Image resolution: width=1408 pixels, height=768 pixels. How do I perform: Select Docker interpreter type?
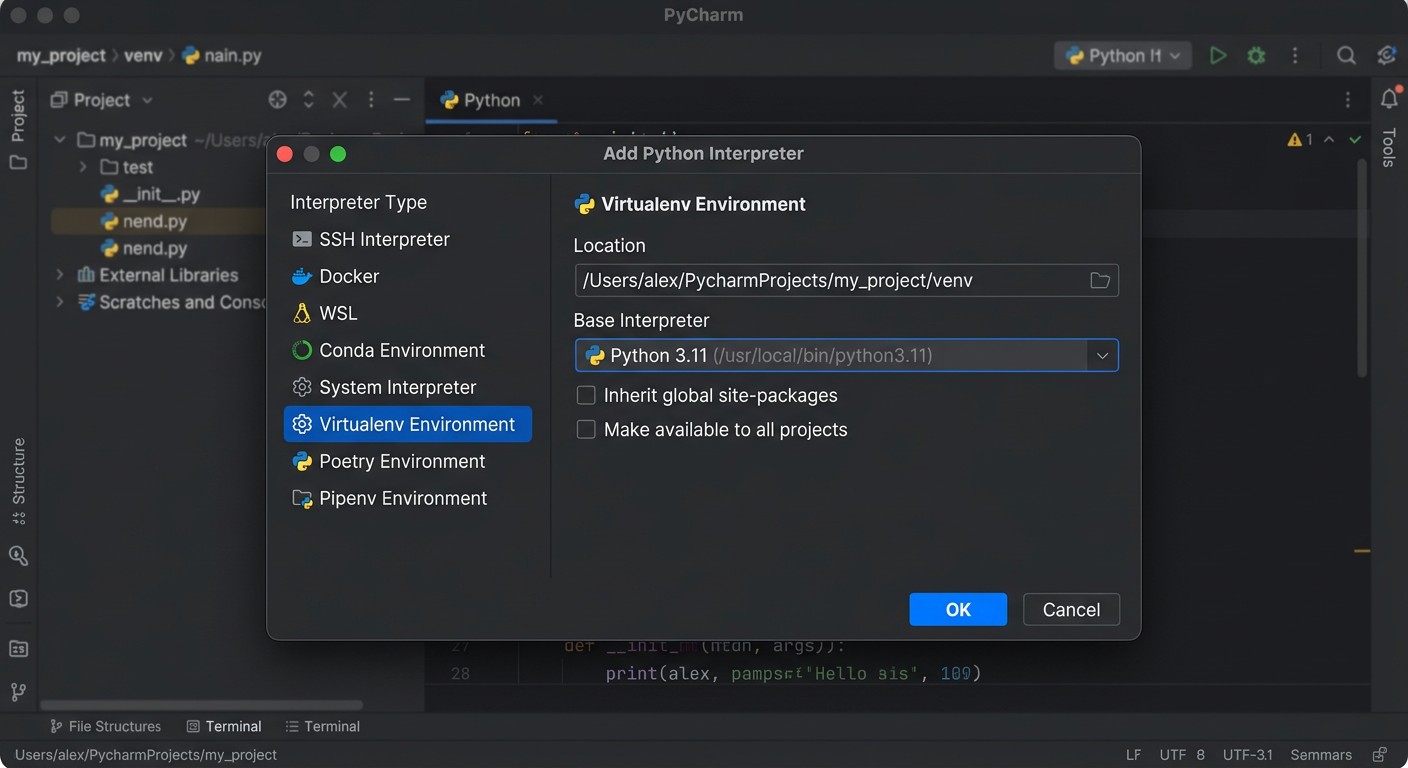pos(408,276)
